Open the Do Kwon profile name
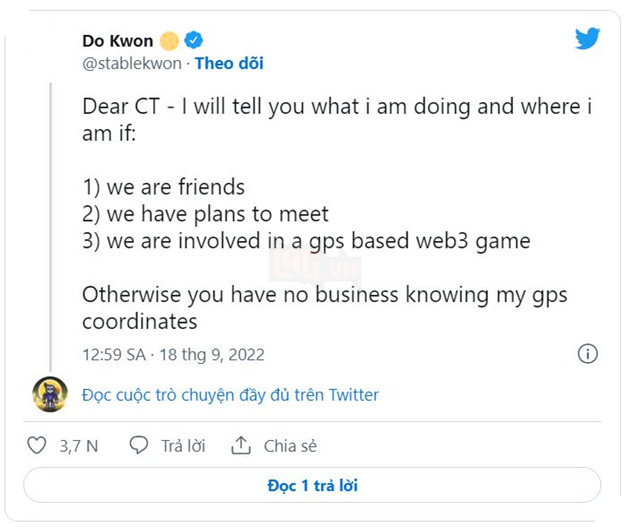This screenshot has height=527, width=630. (x=118, y=41)
